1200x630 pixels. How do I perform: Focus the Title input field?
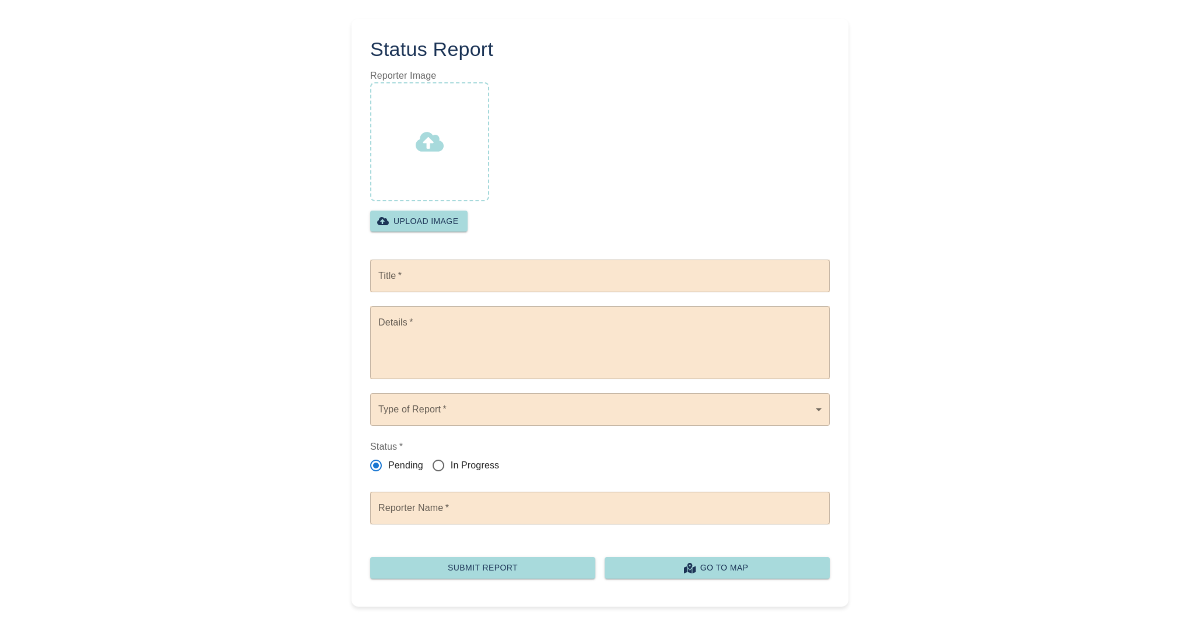click(599, 276)
